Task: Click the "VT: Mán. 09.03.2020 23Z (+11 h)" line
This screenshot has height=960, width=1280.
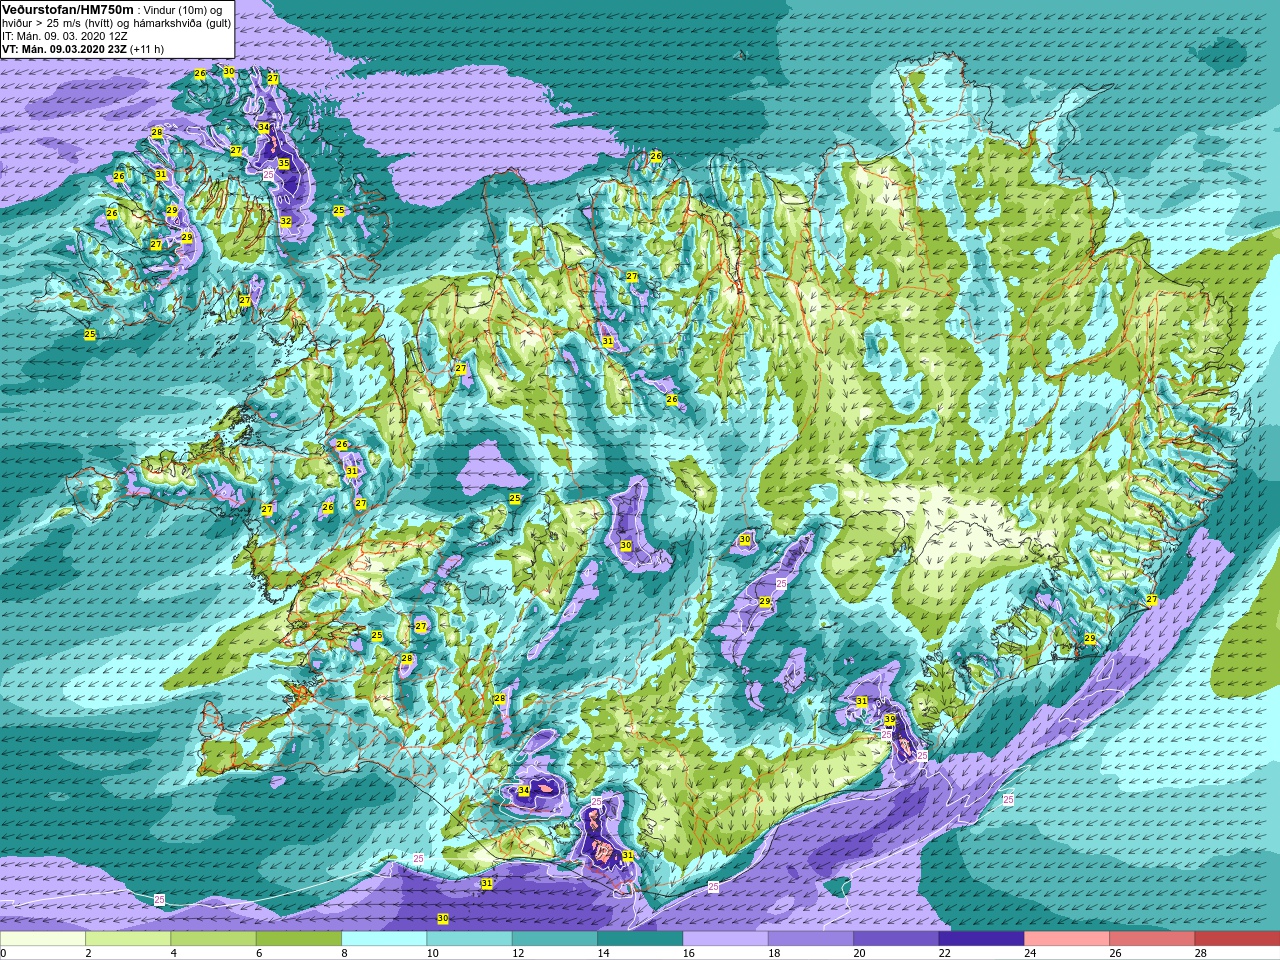Action: coord(83,49)
